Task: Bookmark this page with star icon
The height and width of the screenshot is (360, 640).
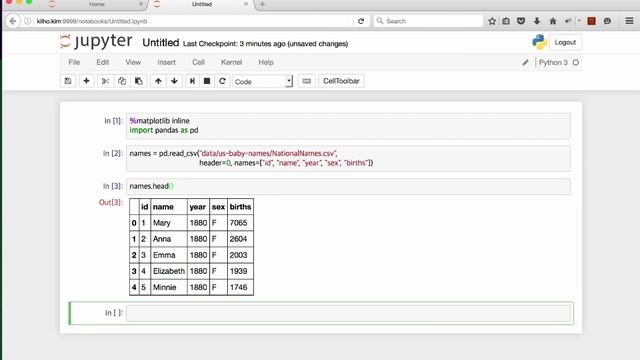Action: (x=492, y=21)
